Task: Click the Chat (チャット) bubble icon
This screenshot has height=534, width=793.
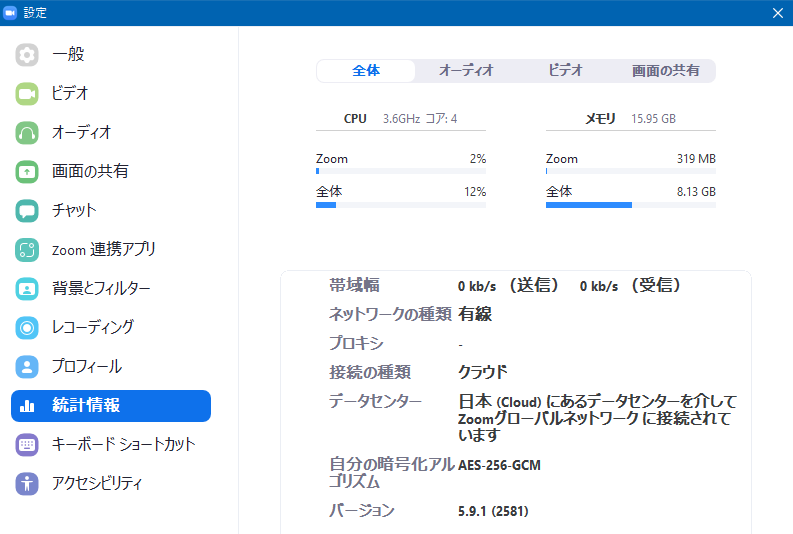Action: (x=27, y=211)
